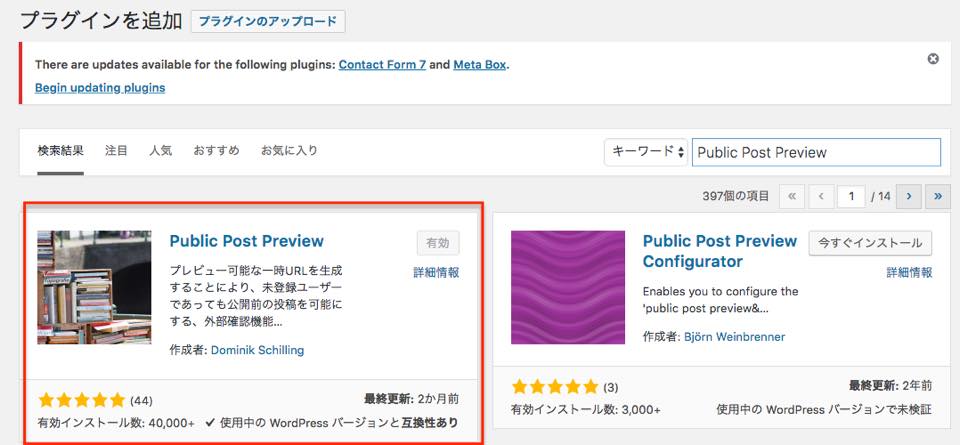Go to next results page
The height and width of the screenshot is (445, 960).
(x=909, y=197)
